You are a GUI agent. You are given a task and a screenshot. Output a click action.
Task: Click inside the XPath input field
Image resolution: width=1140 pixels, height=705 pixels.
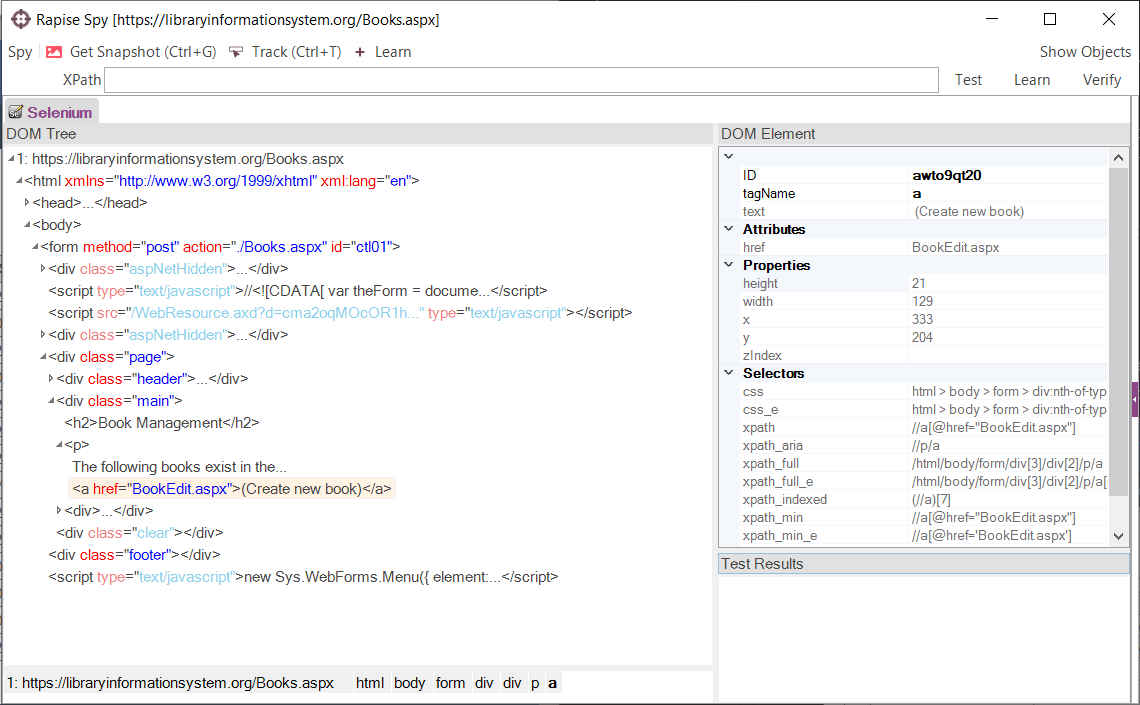click(x=520, y=80)
